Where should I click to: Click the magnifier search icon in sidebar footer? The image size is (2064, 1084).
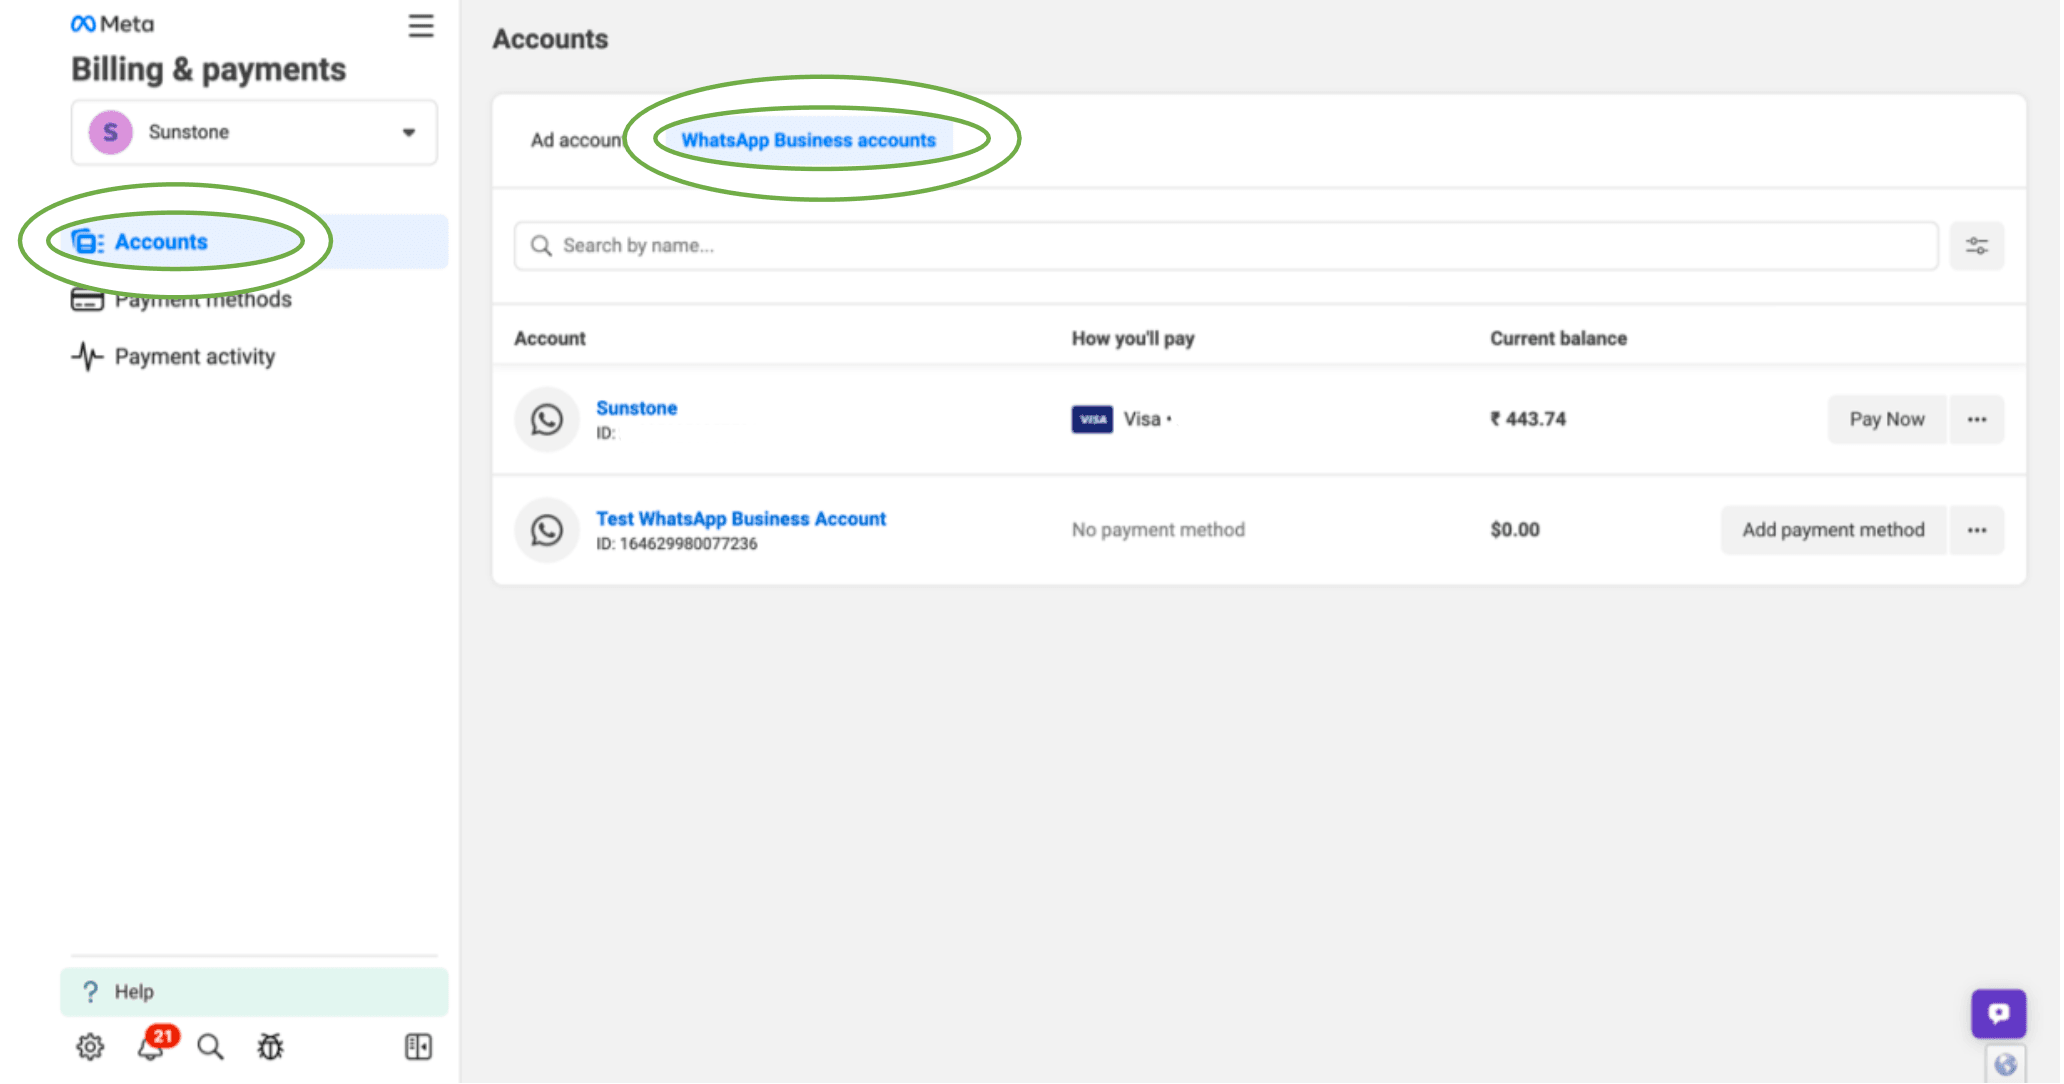click(x=210, y=1047)
